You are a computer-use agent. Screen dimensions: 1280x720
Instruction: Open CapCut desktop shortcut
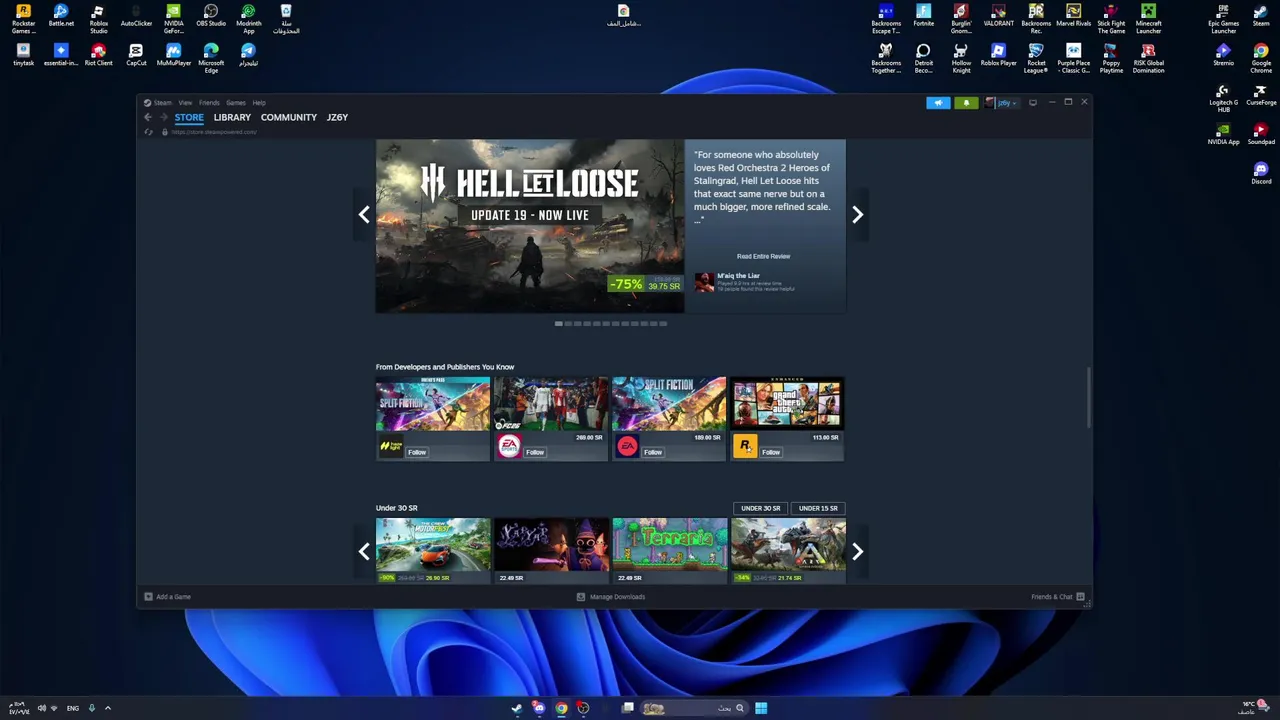[136, 55]
